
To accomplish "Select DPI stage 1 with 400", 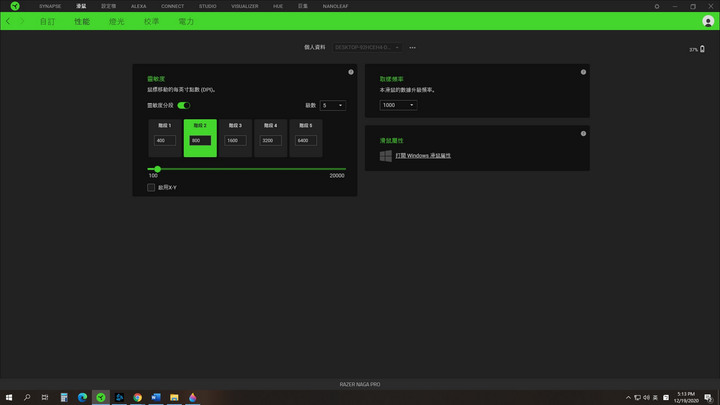I will point(165,138).
